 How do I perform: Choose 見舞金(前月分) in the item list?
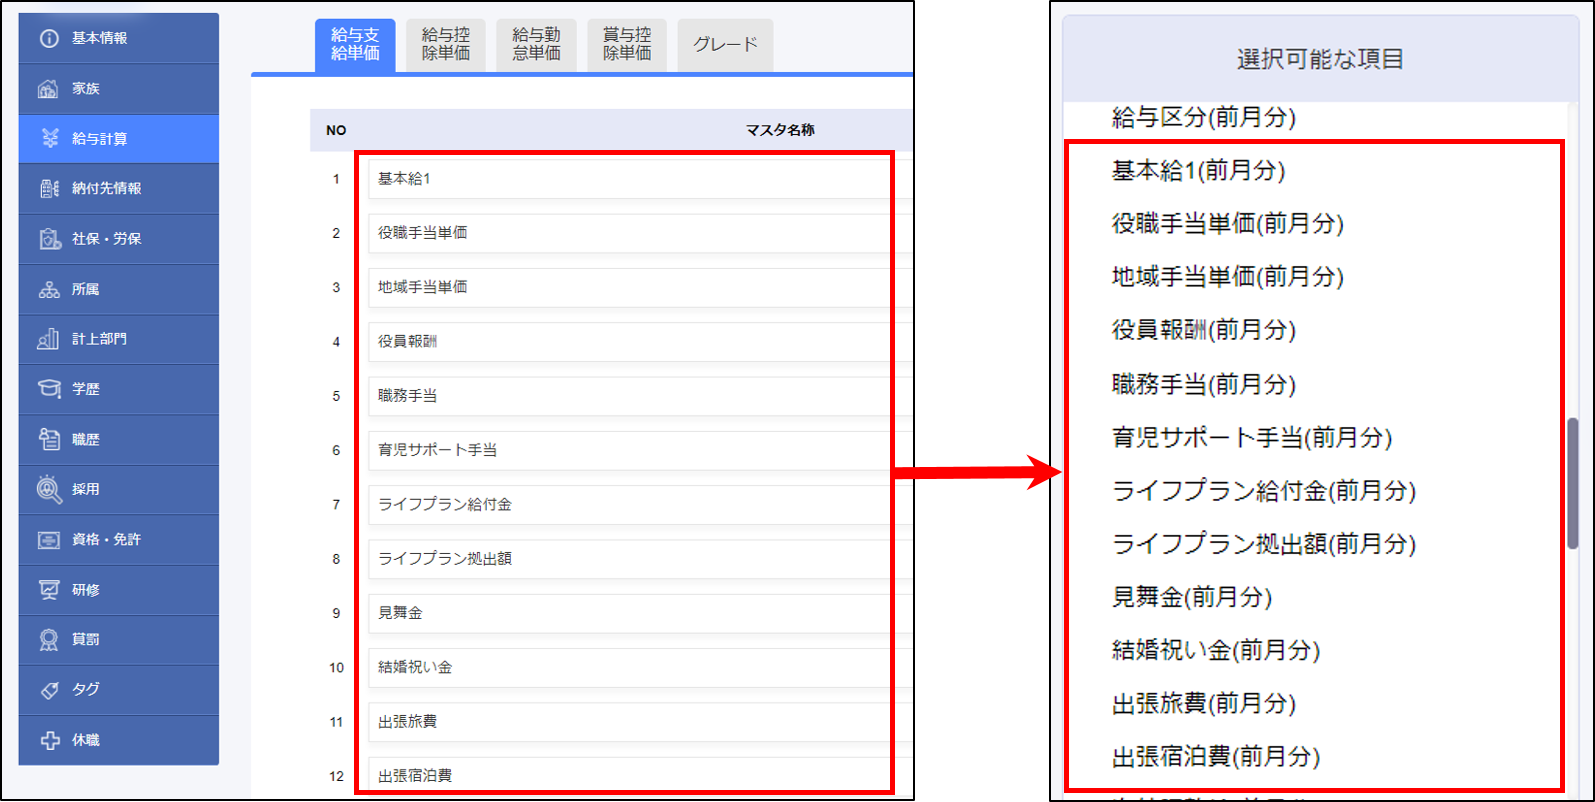tap(1191, 597)
